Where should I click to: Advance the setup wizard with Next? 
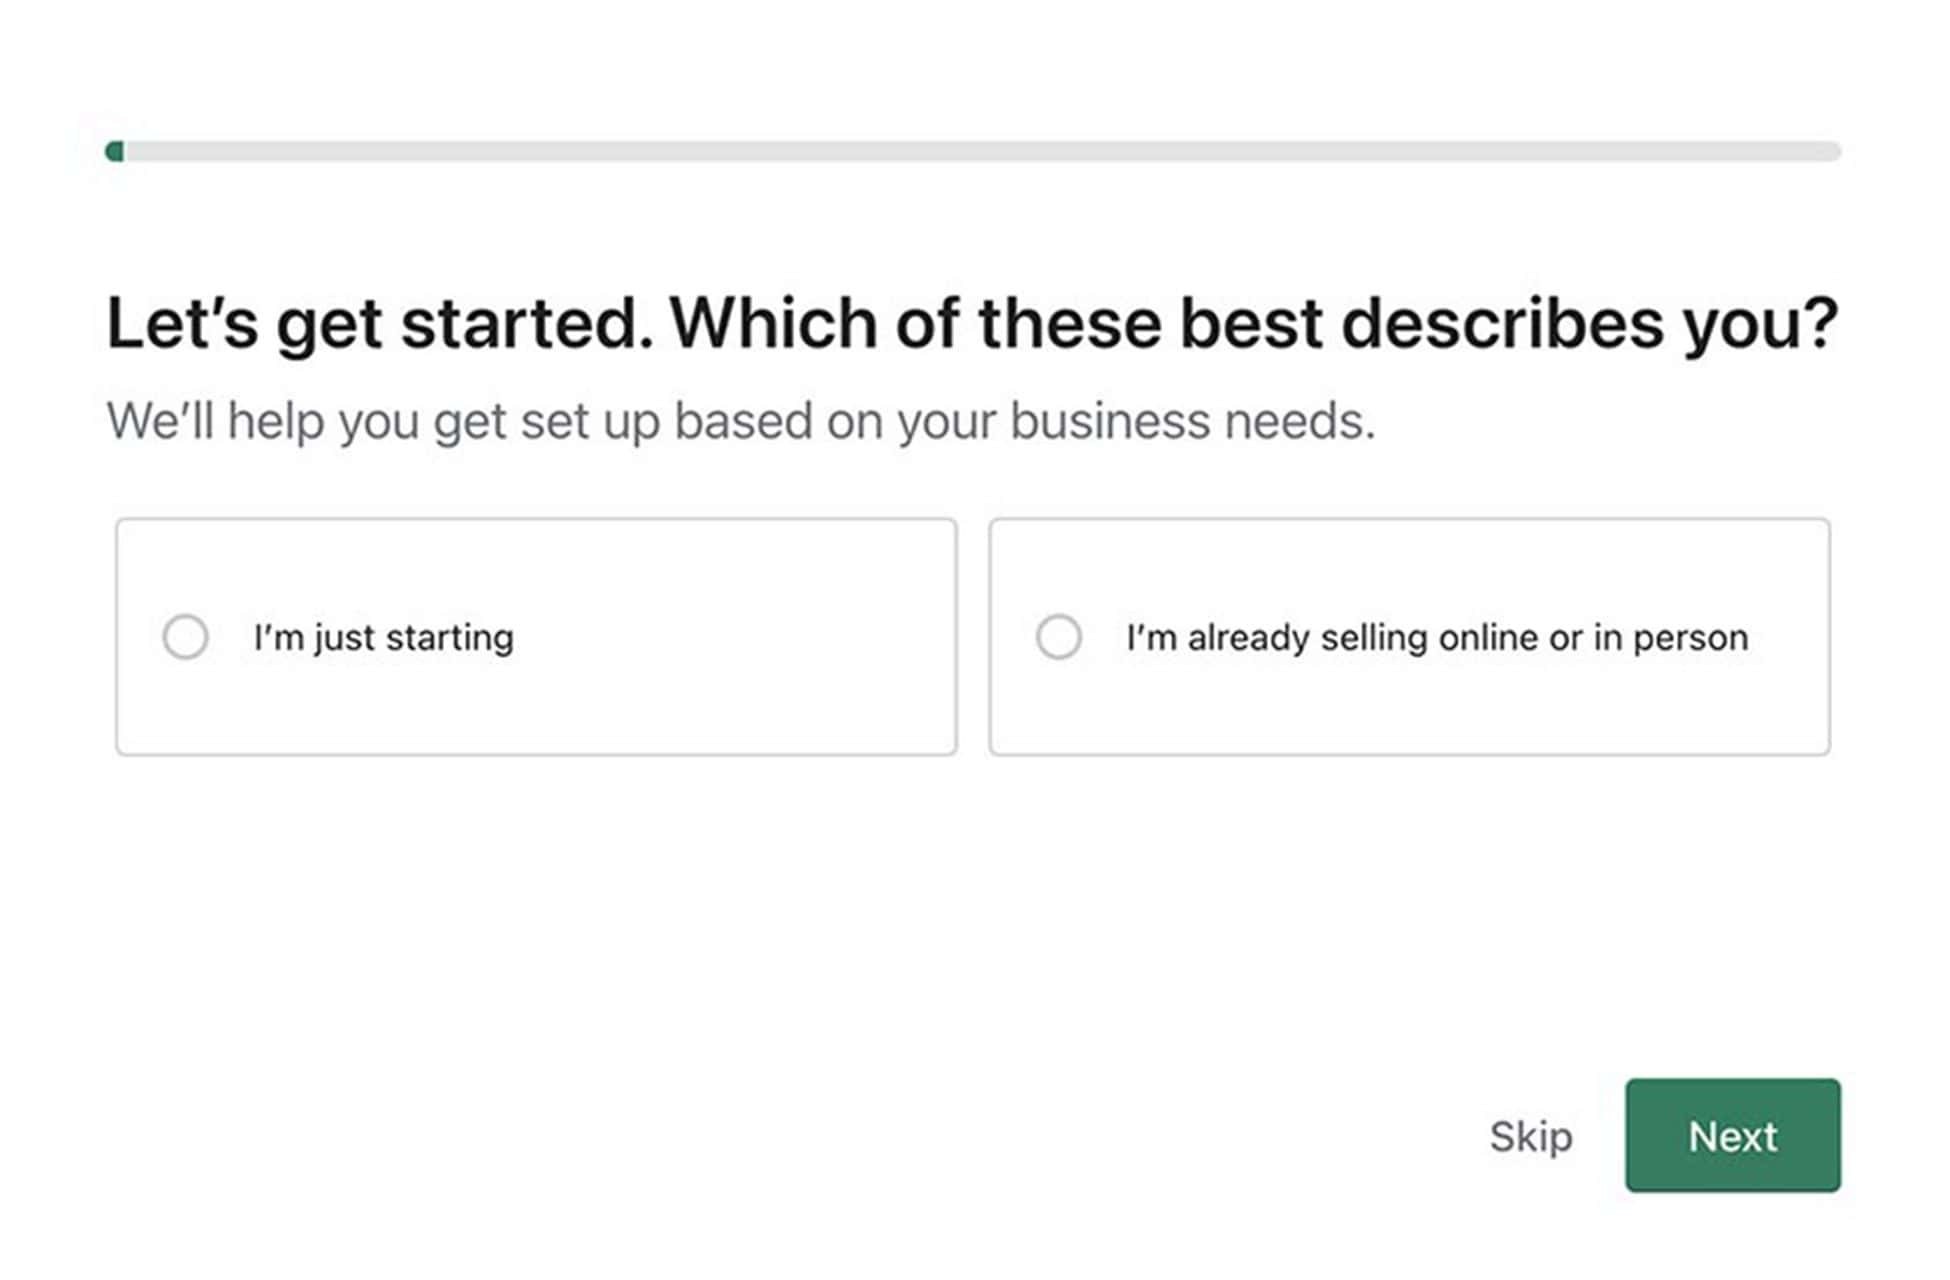coord(1733,1137)
